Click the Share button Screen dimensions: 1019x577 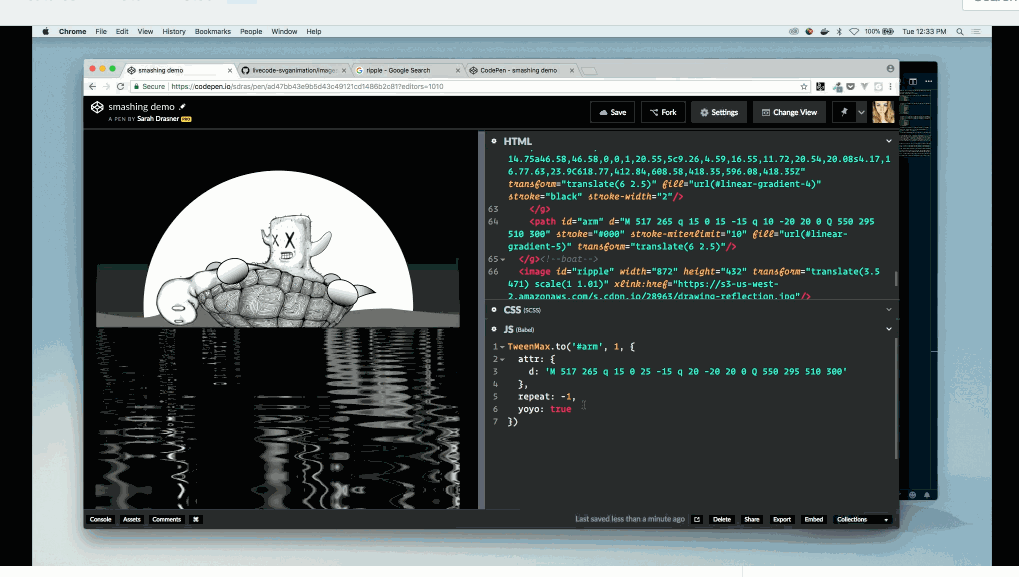752,519
